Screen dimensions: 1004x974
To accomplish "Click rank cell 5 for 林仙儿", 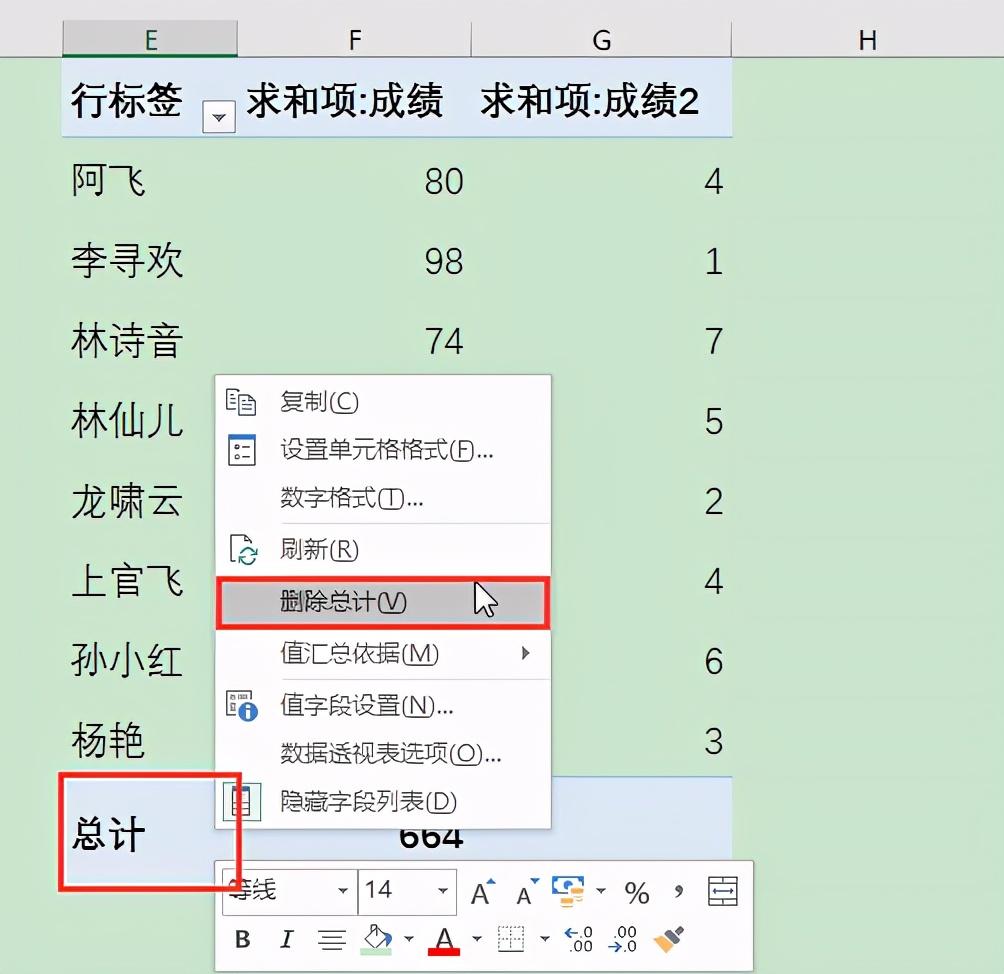I will click(x=714, y=421).
